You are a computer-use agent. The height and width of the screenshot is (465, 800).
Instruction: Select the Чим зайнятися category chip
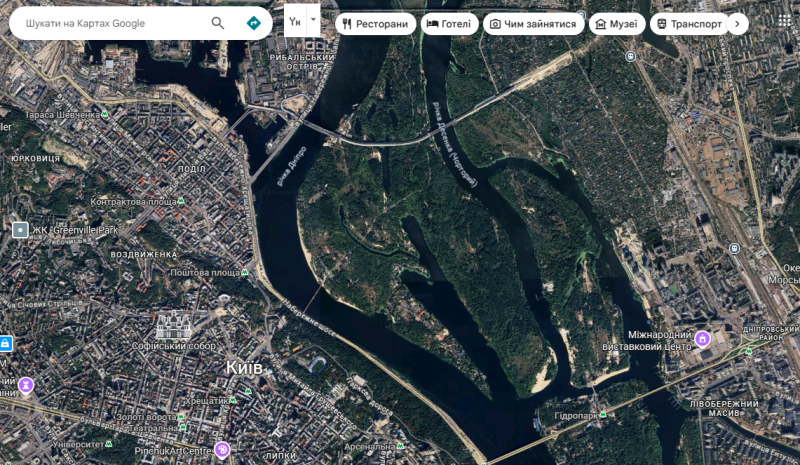tap(535, 23)
